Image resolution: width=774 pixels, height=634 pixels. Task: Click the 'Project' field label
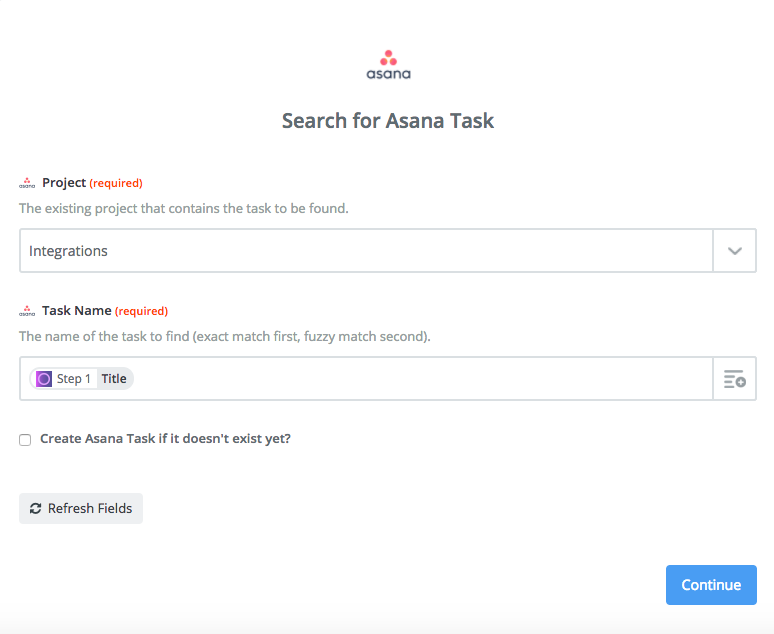tap(64, 183)
